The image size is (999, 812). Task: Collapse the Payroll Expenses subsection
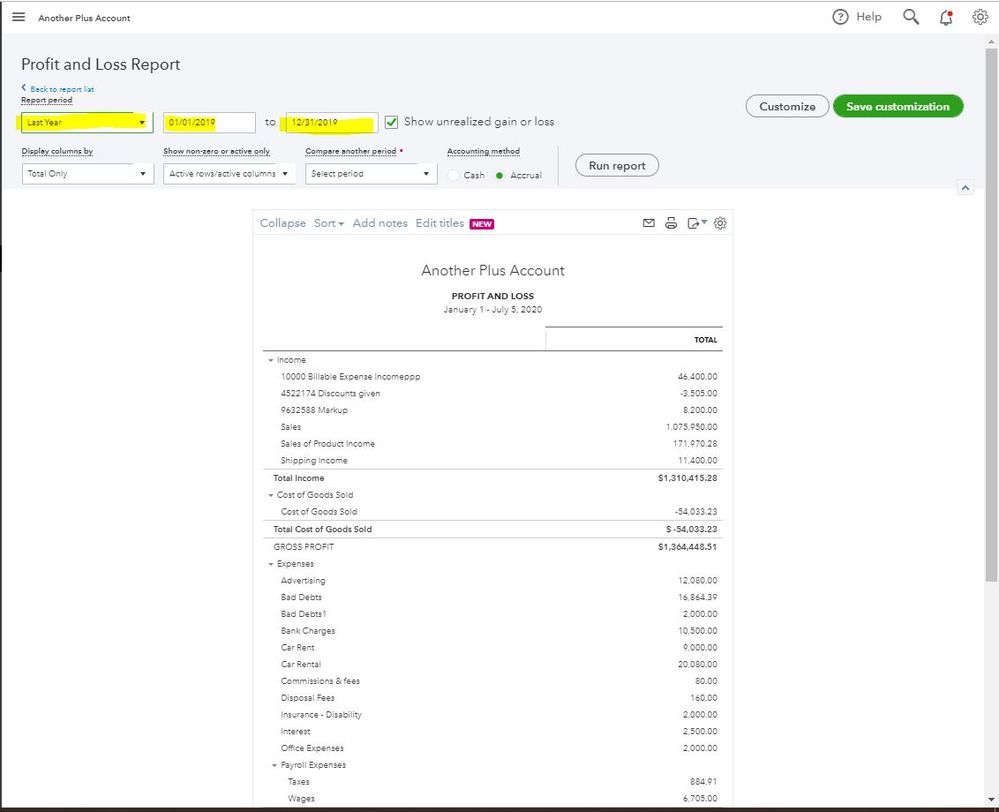tap(275, 765)
